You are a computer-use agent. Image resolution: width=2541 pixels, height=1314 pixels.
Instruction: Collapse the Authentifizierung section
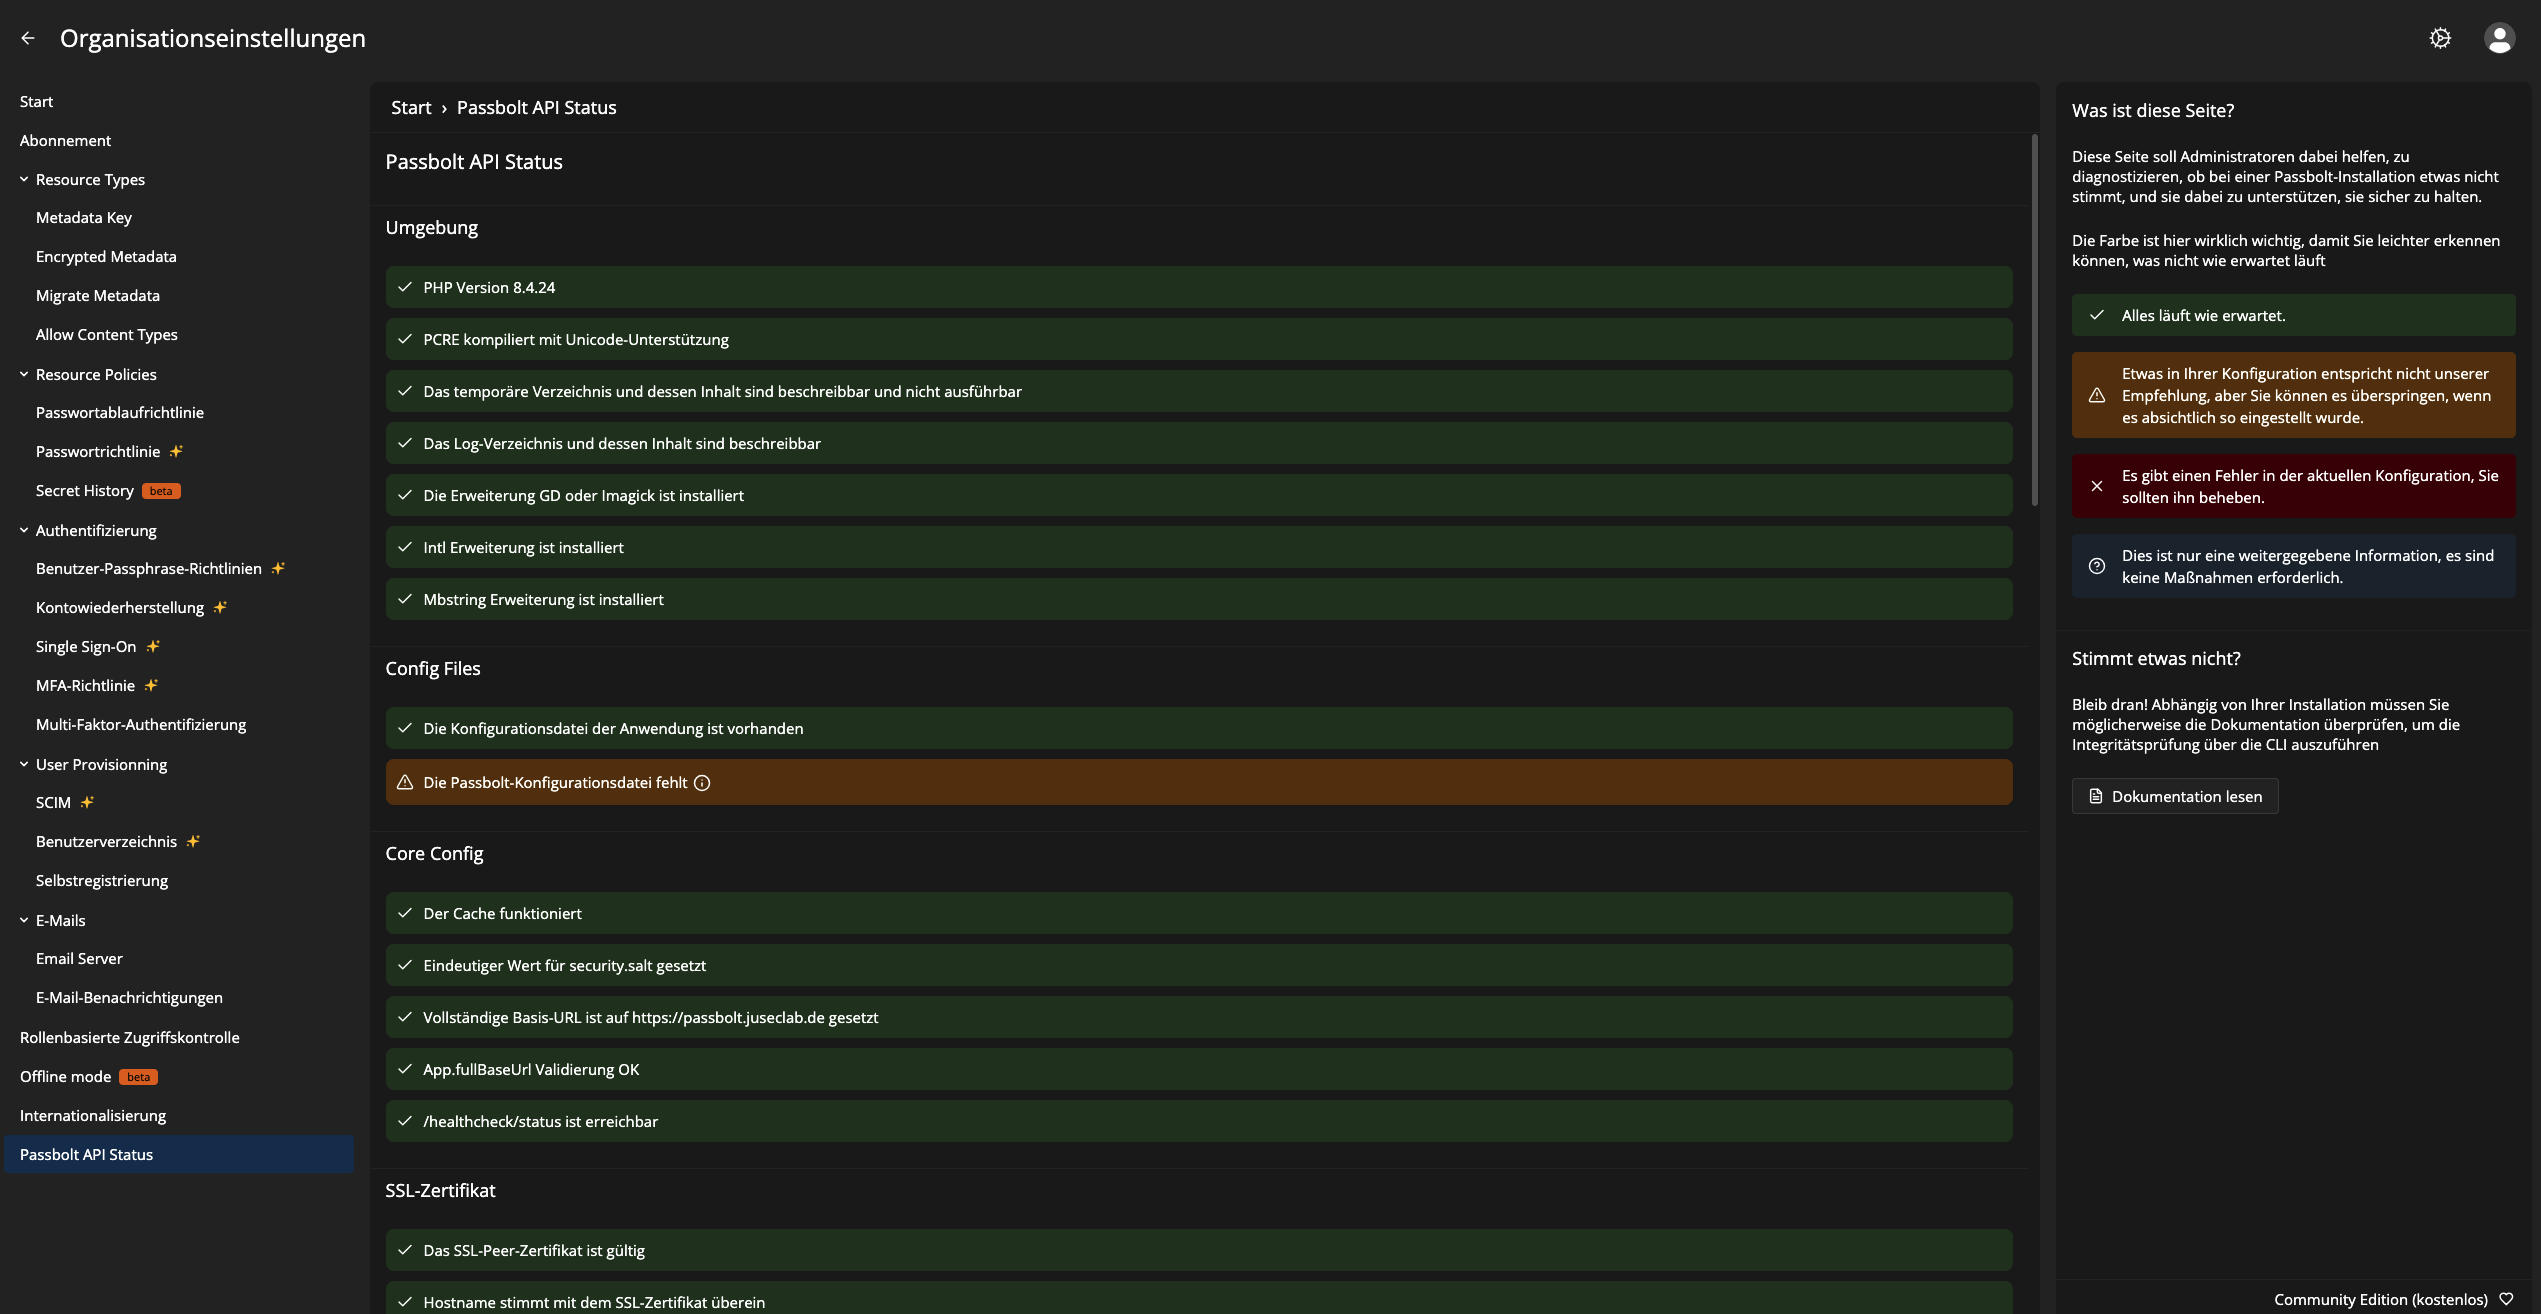click(x=24, y=530)
